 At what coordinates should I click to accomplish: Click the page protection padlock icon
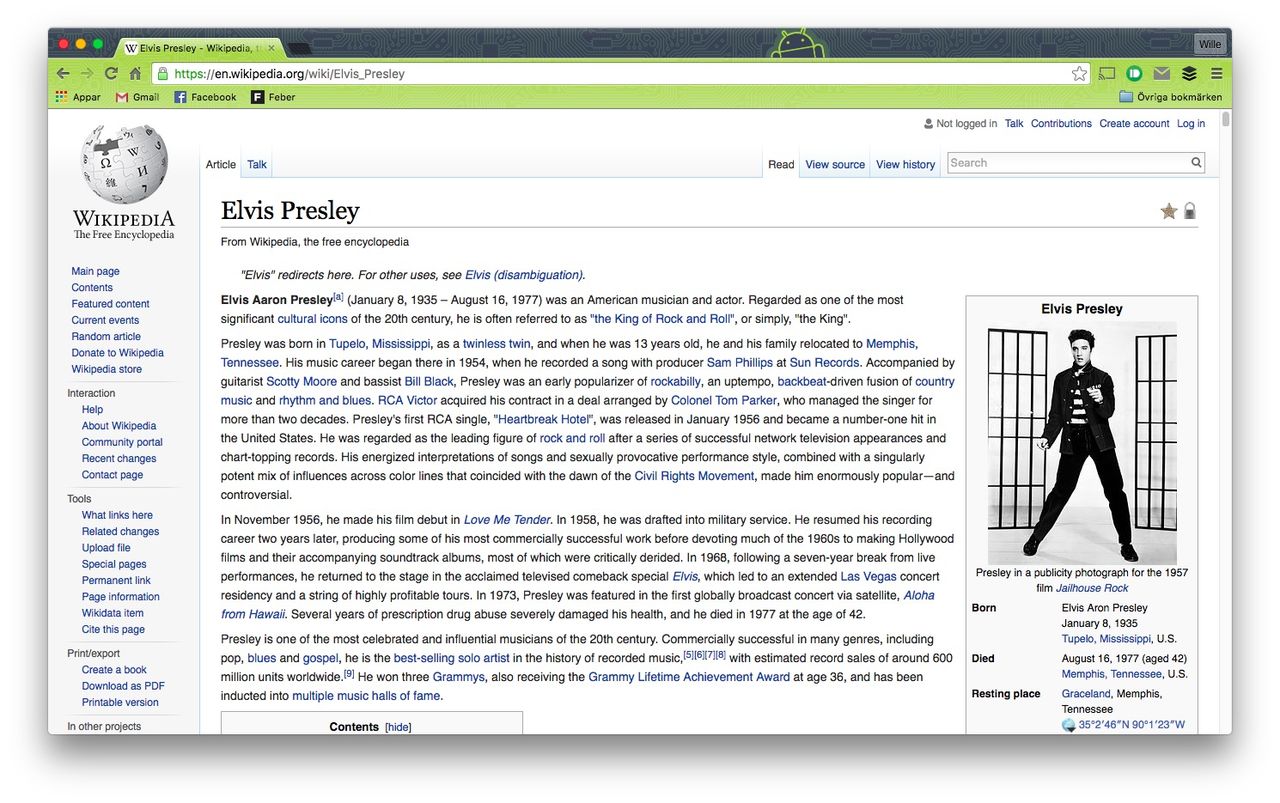[x=1189, y=211]
